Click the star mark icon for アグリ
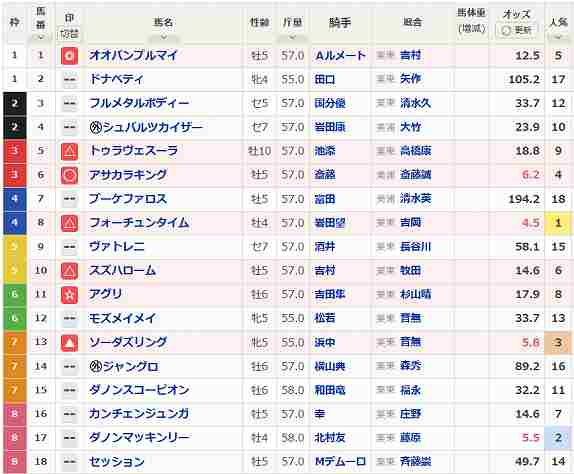574x474 pixels. pyautogui.click(x=69, y=295)
